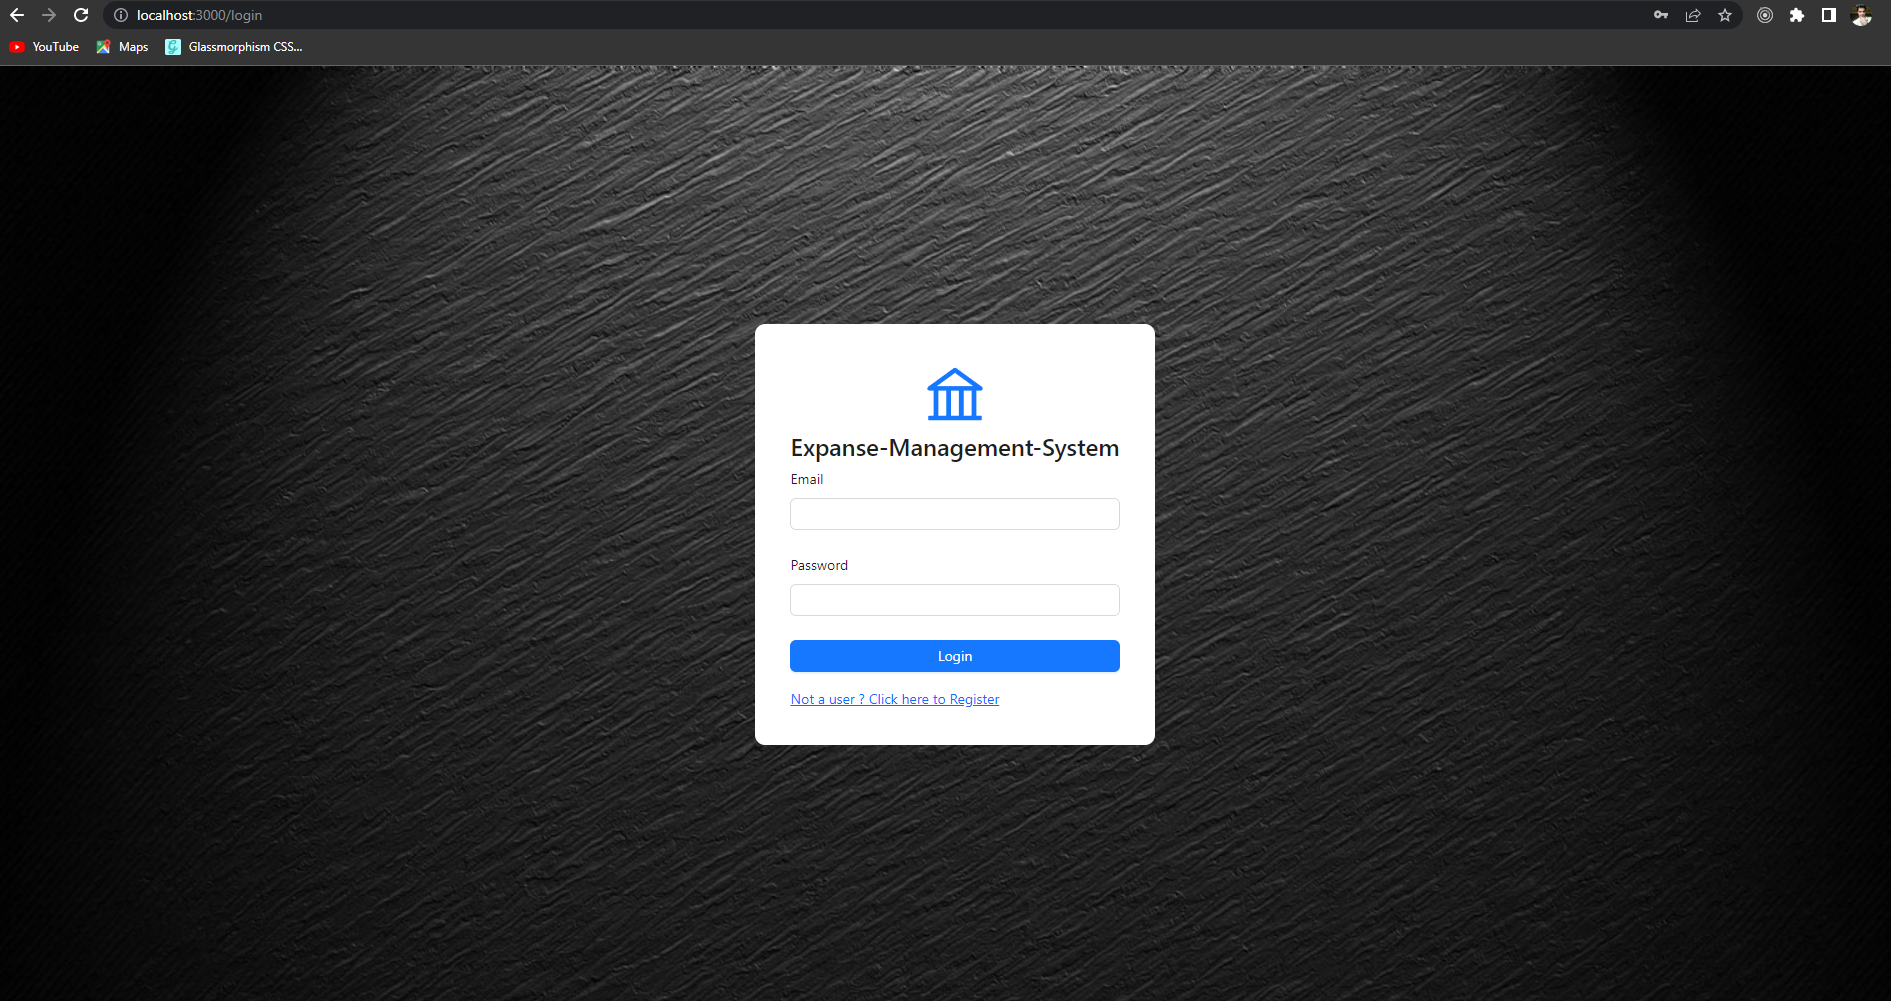Reload the login page

pyautogui.click(x=81, y=15)
